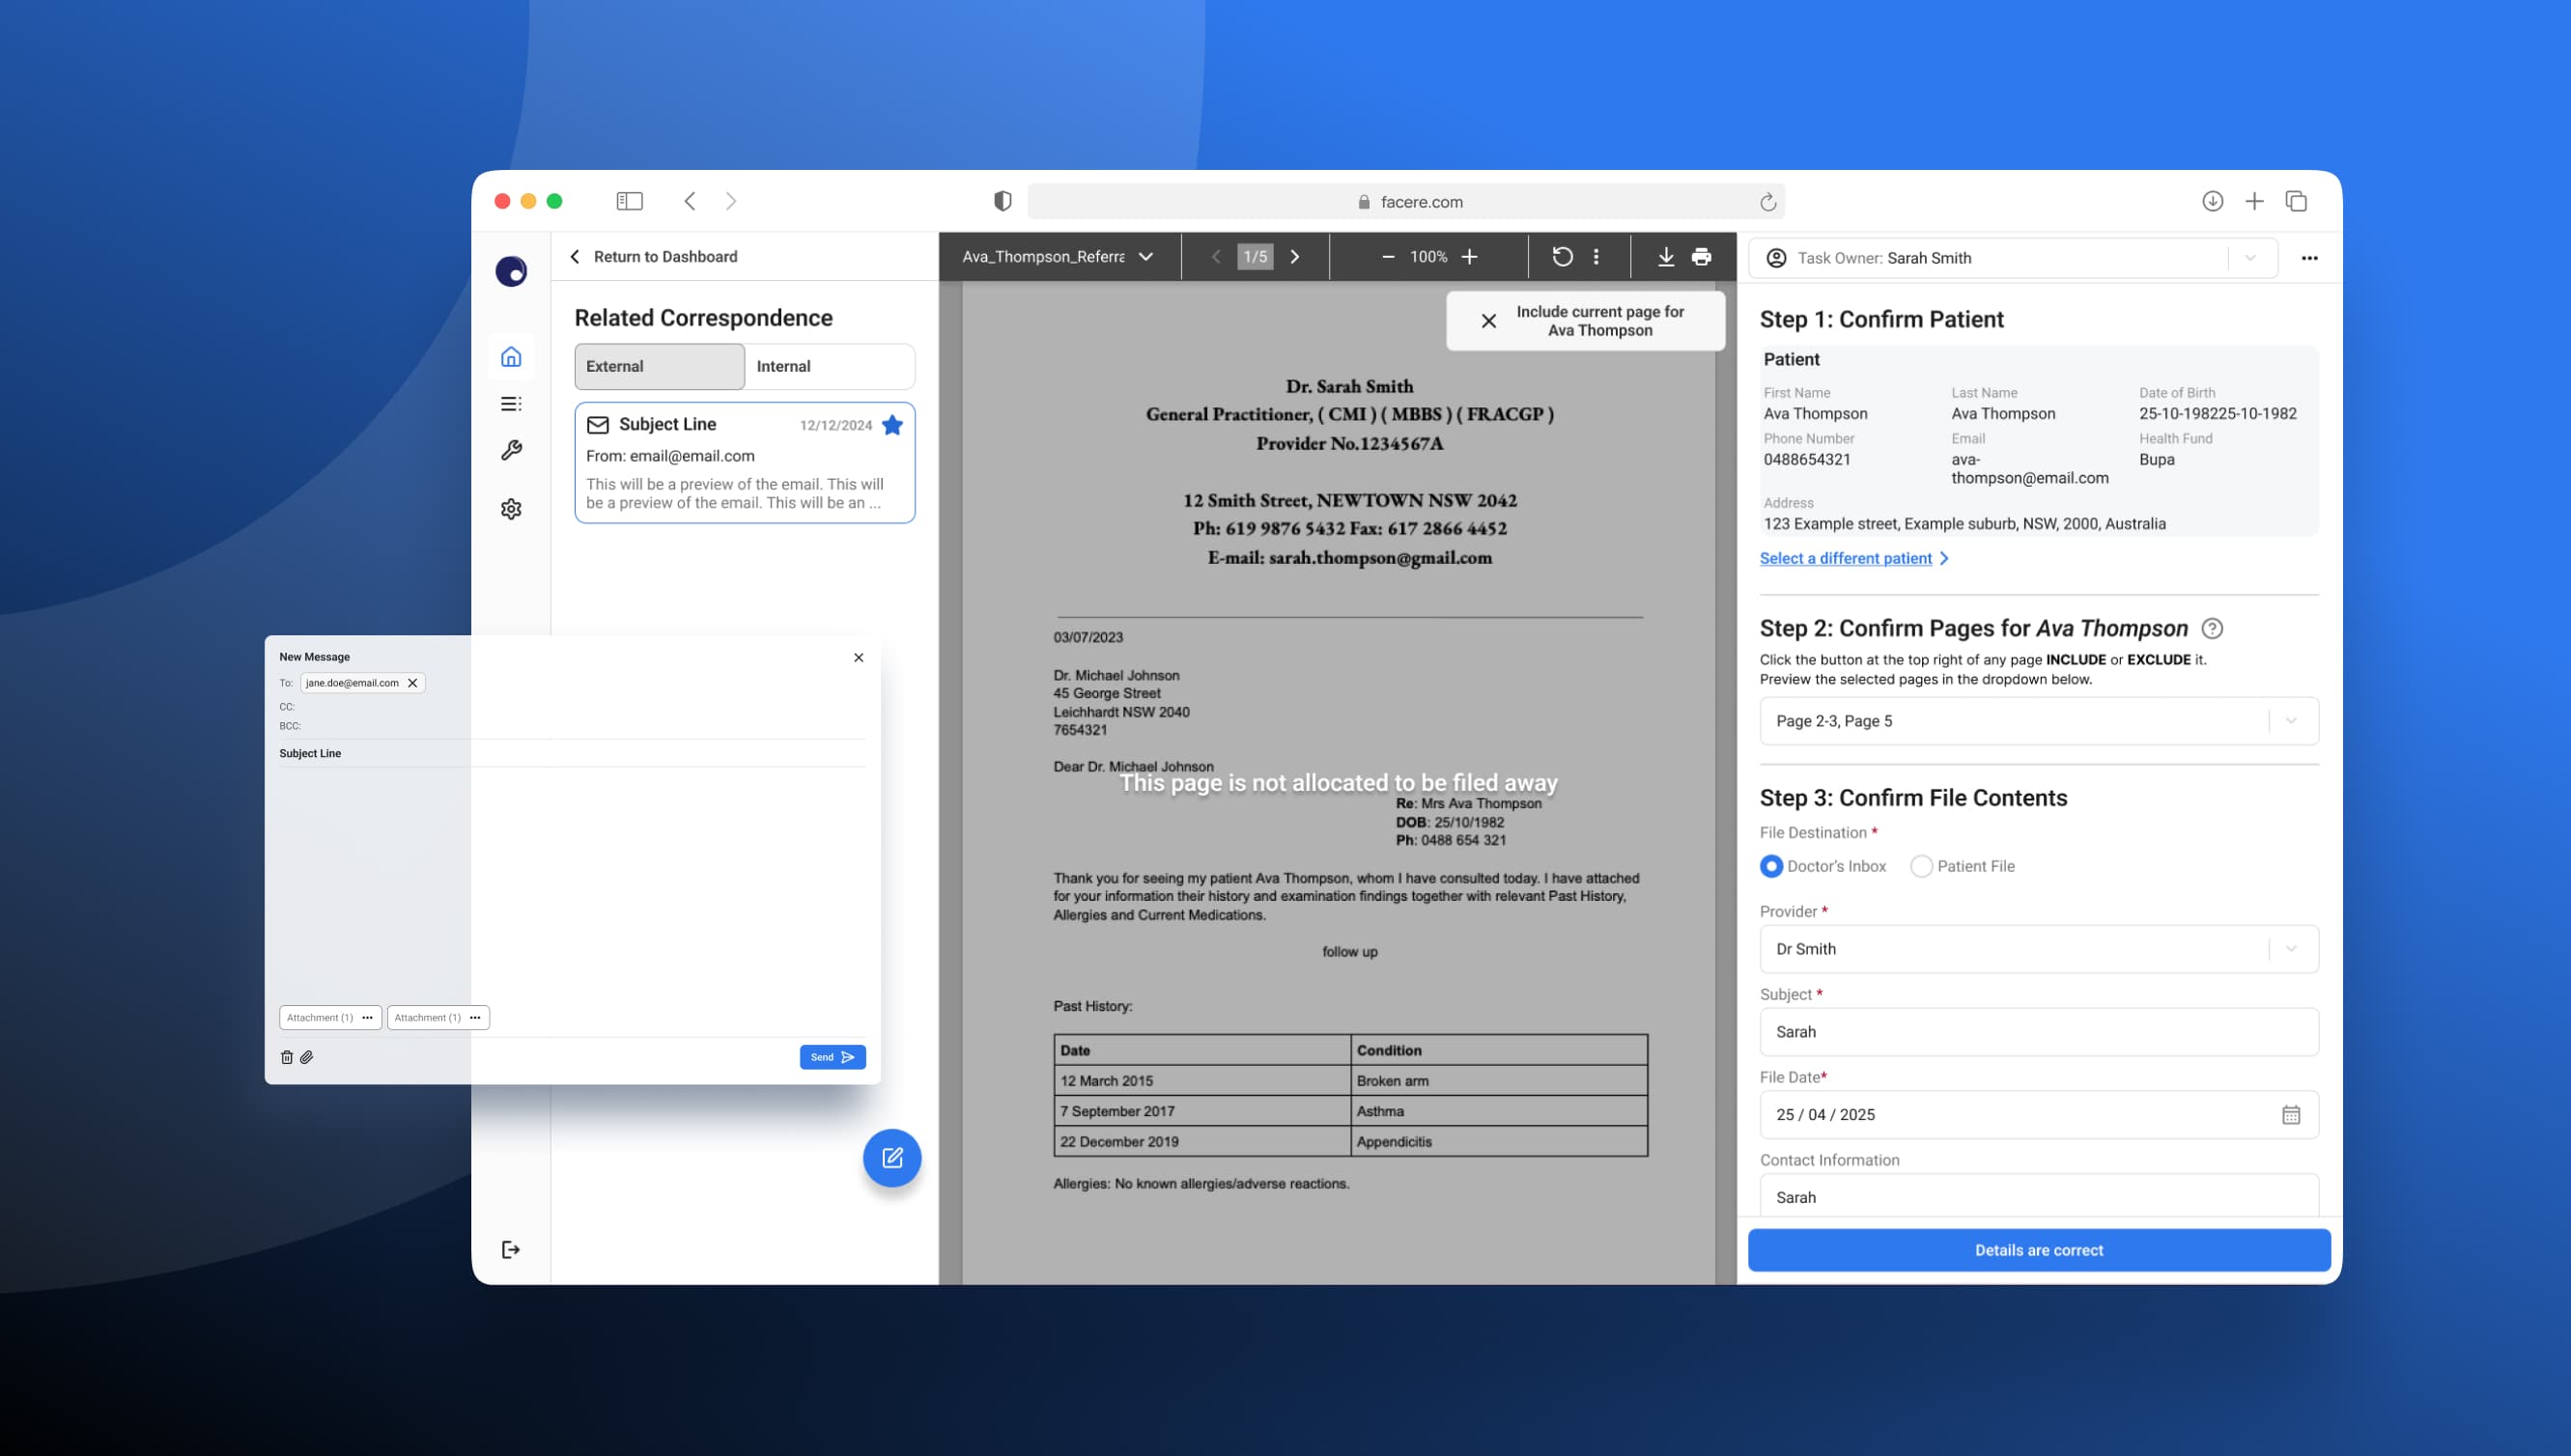Switch to the Internal tab
The height and width of the screenshot is (1456, 2571).
tap(830, 366)
